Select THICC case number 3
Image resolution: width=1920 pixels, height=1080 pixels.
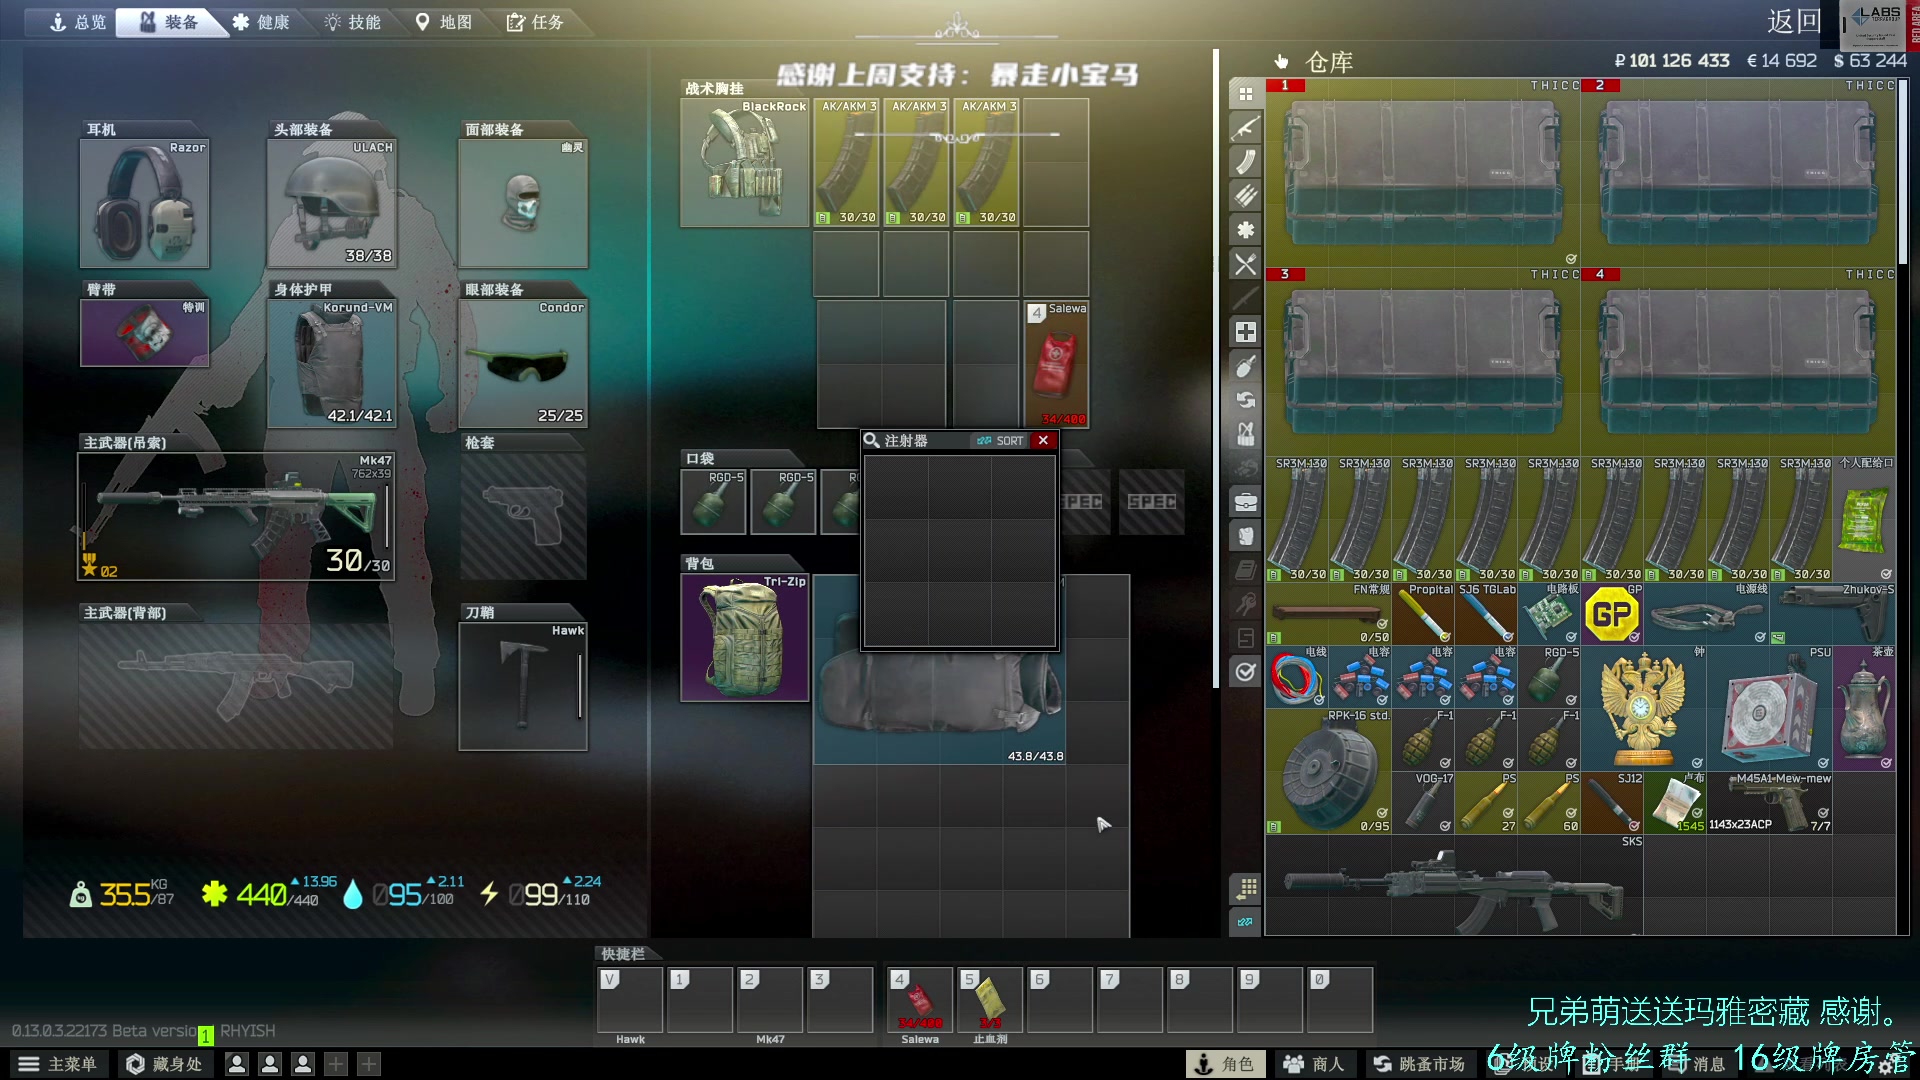1423,362
